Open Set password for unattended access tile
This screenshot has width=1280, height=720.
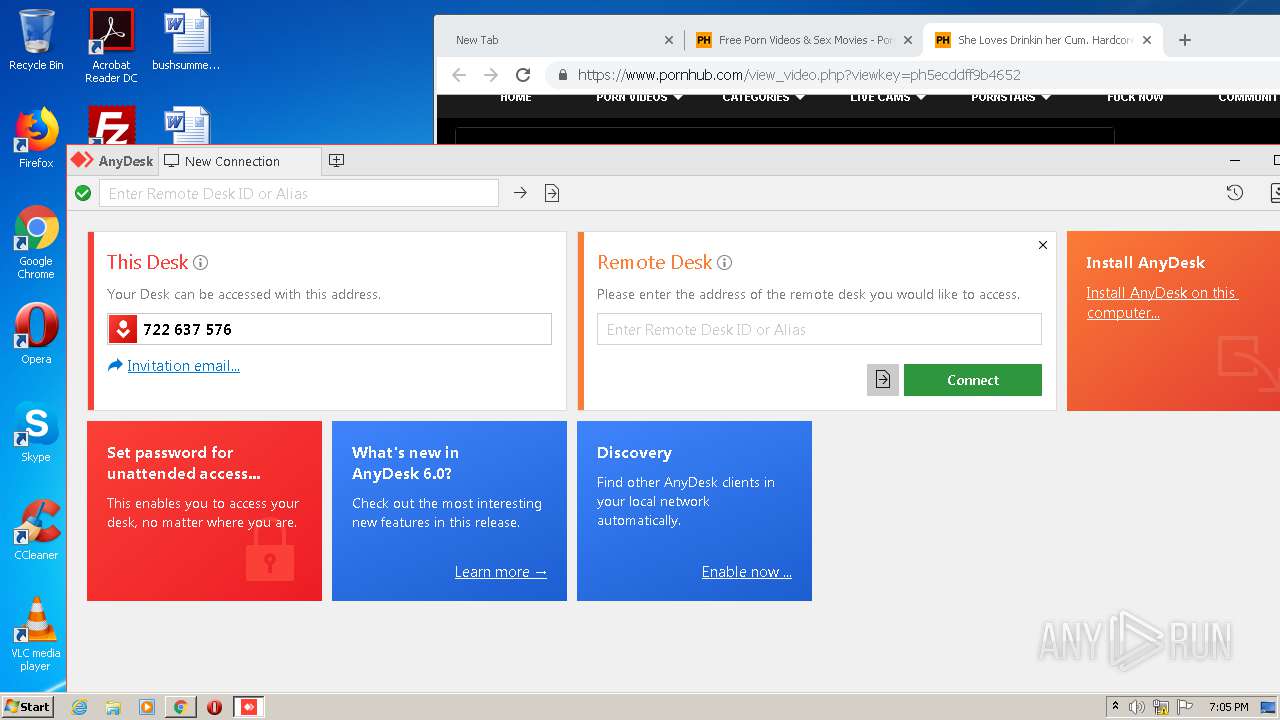coord(204,511)
